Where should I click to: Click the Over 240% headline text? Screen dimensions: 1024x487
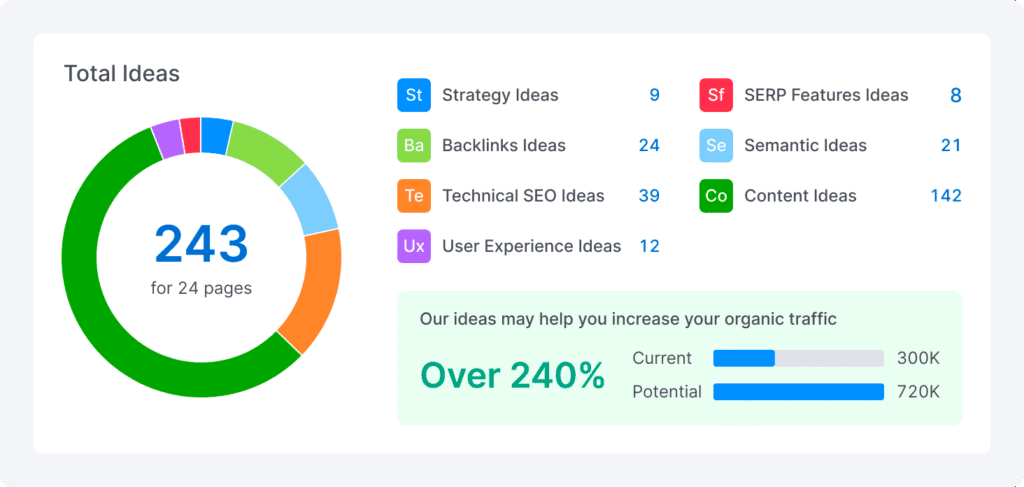click(x=512, y=375)
